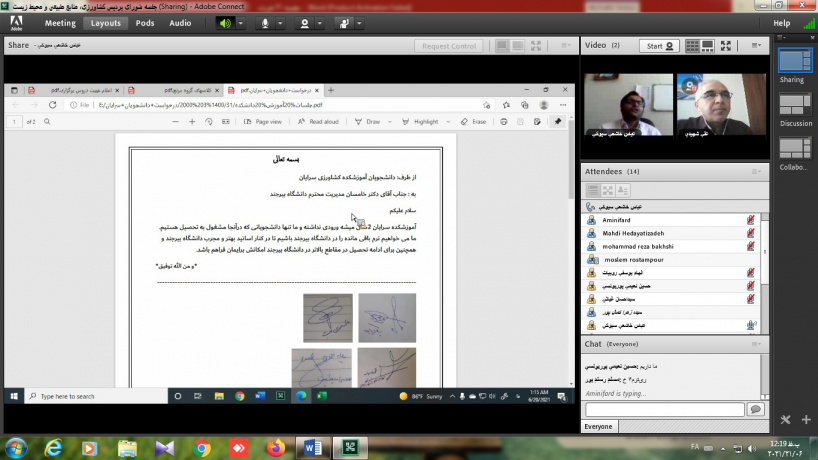Click the Request Control button

point(449,46)
